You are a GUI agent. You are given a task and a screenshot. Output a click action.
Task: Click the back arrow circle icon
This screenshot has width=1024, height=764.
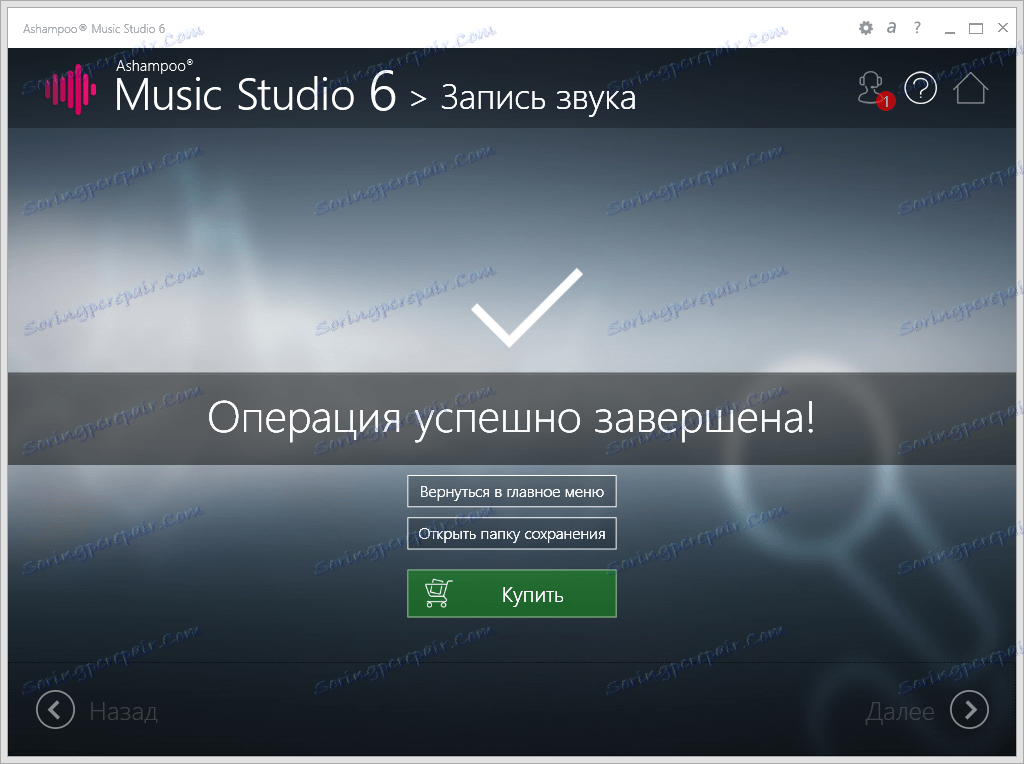[x=56, y=710]
